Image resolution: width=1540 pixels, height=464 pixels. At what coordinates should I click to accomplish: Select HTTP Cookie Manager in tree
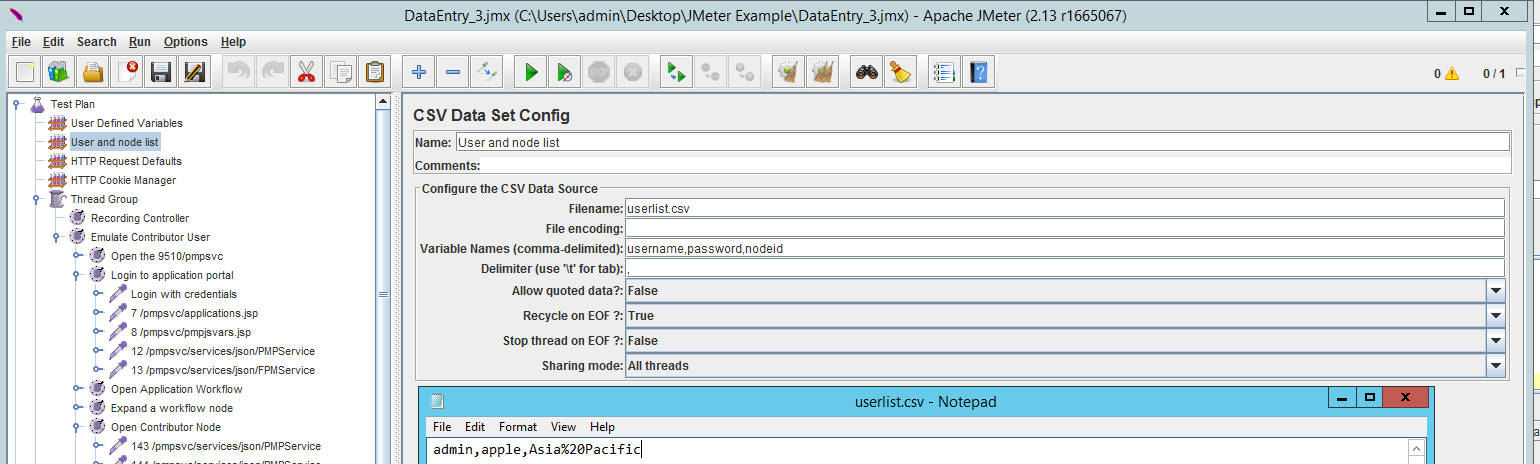pos(123,180)
